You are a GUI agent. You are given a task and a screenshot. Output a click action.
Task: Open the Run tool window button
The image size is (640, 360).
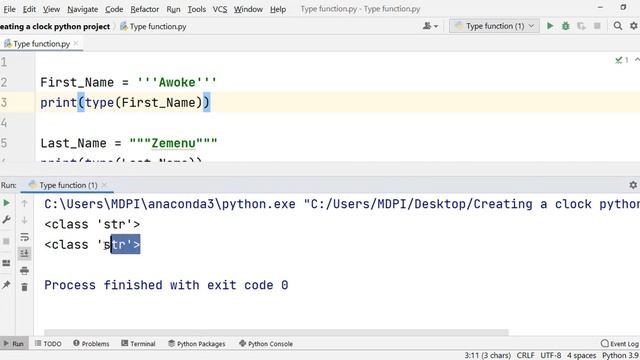click(14, 344)
